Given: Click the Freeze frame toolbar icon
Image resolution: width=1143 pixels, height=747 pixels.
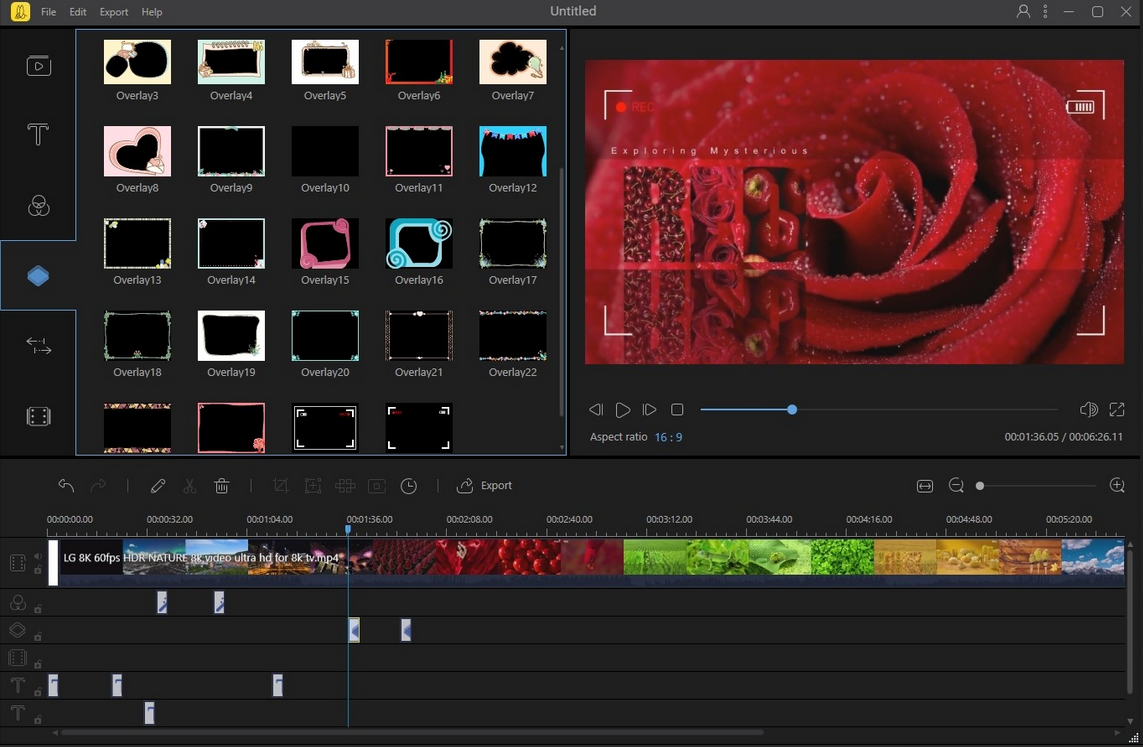Looking at the screenshot, I should (377, 485).
